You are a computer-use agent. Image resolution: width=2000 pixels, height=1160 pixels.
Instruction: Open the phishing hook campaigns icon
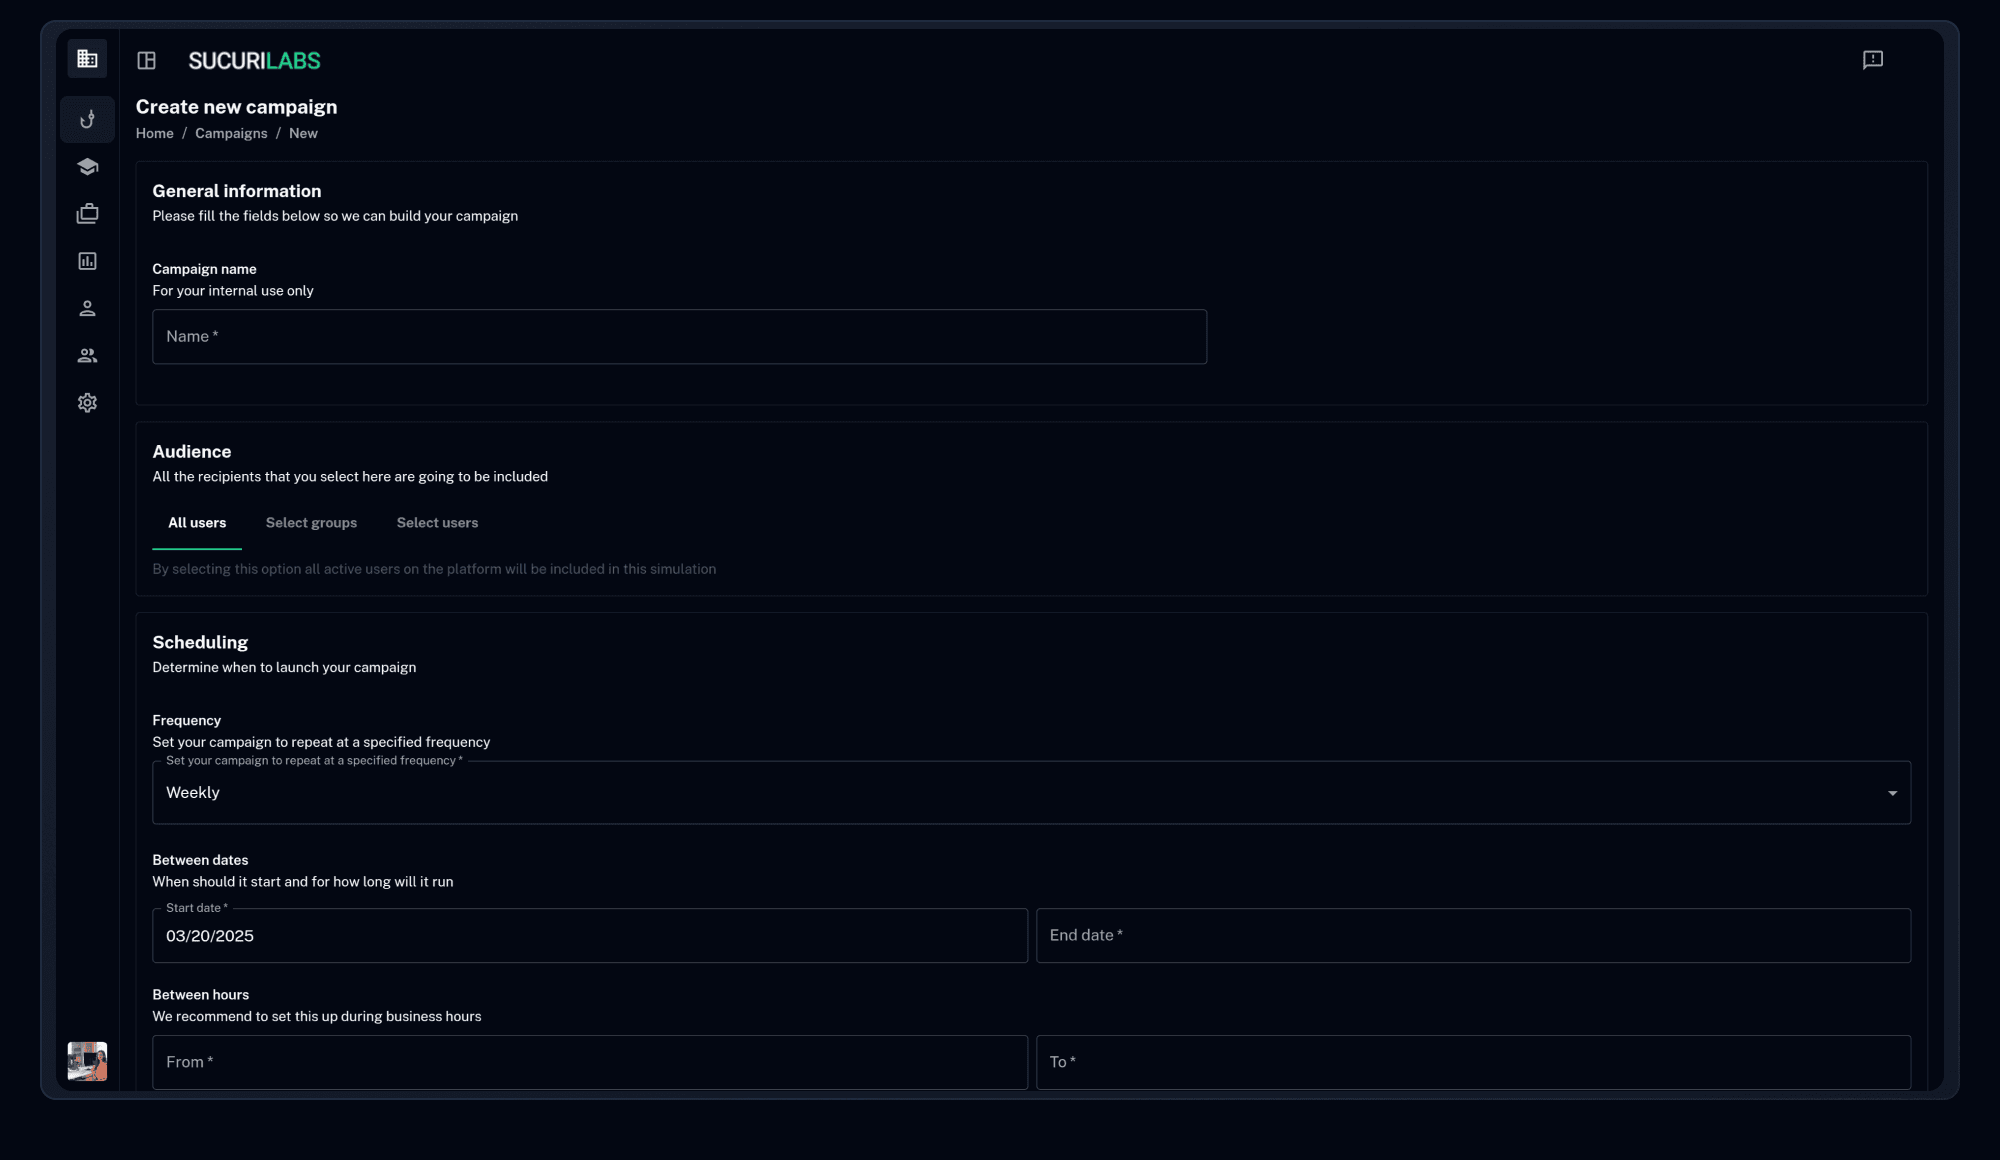click(x=87, y=120)
